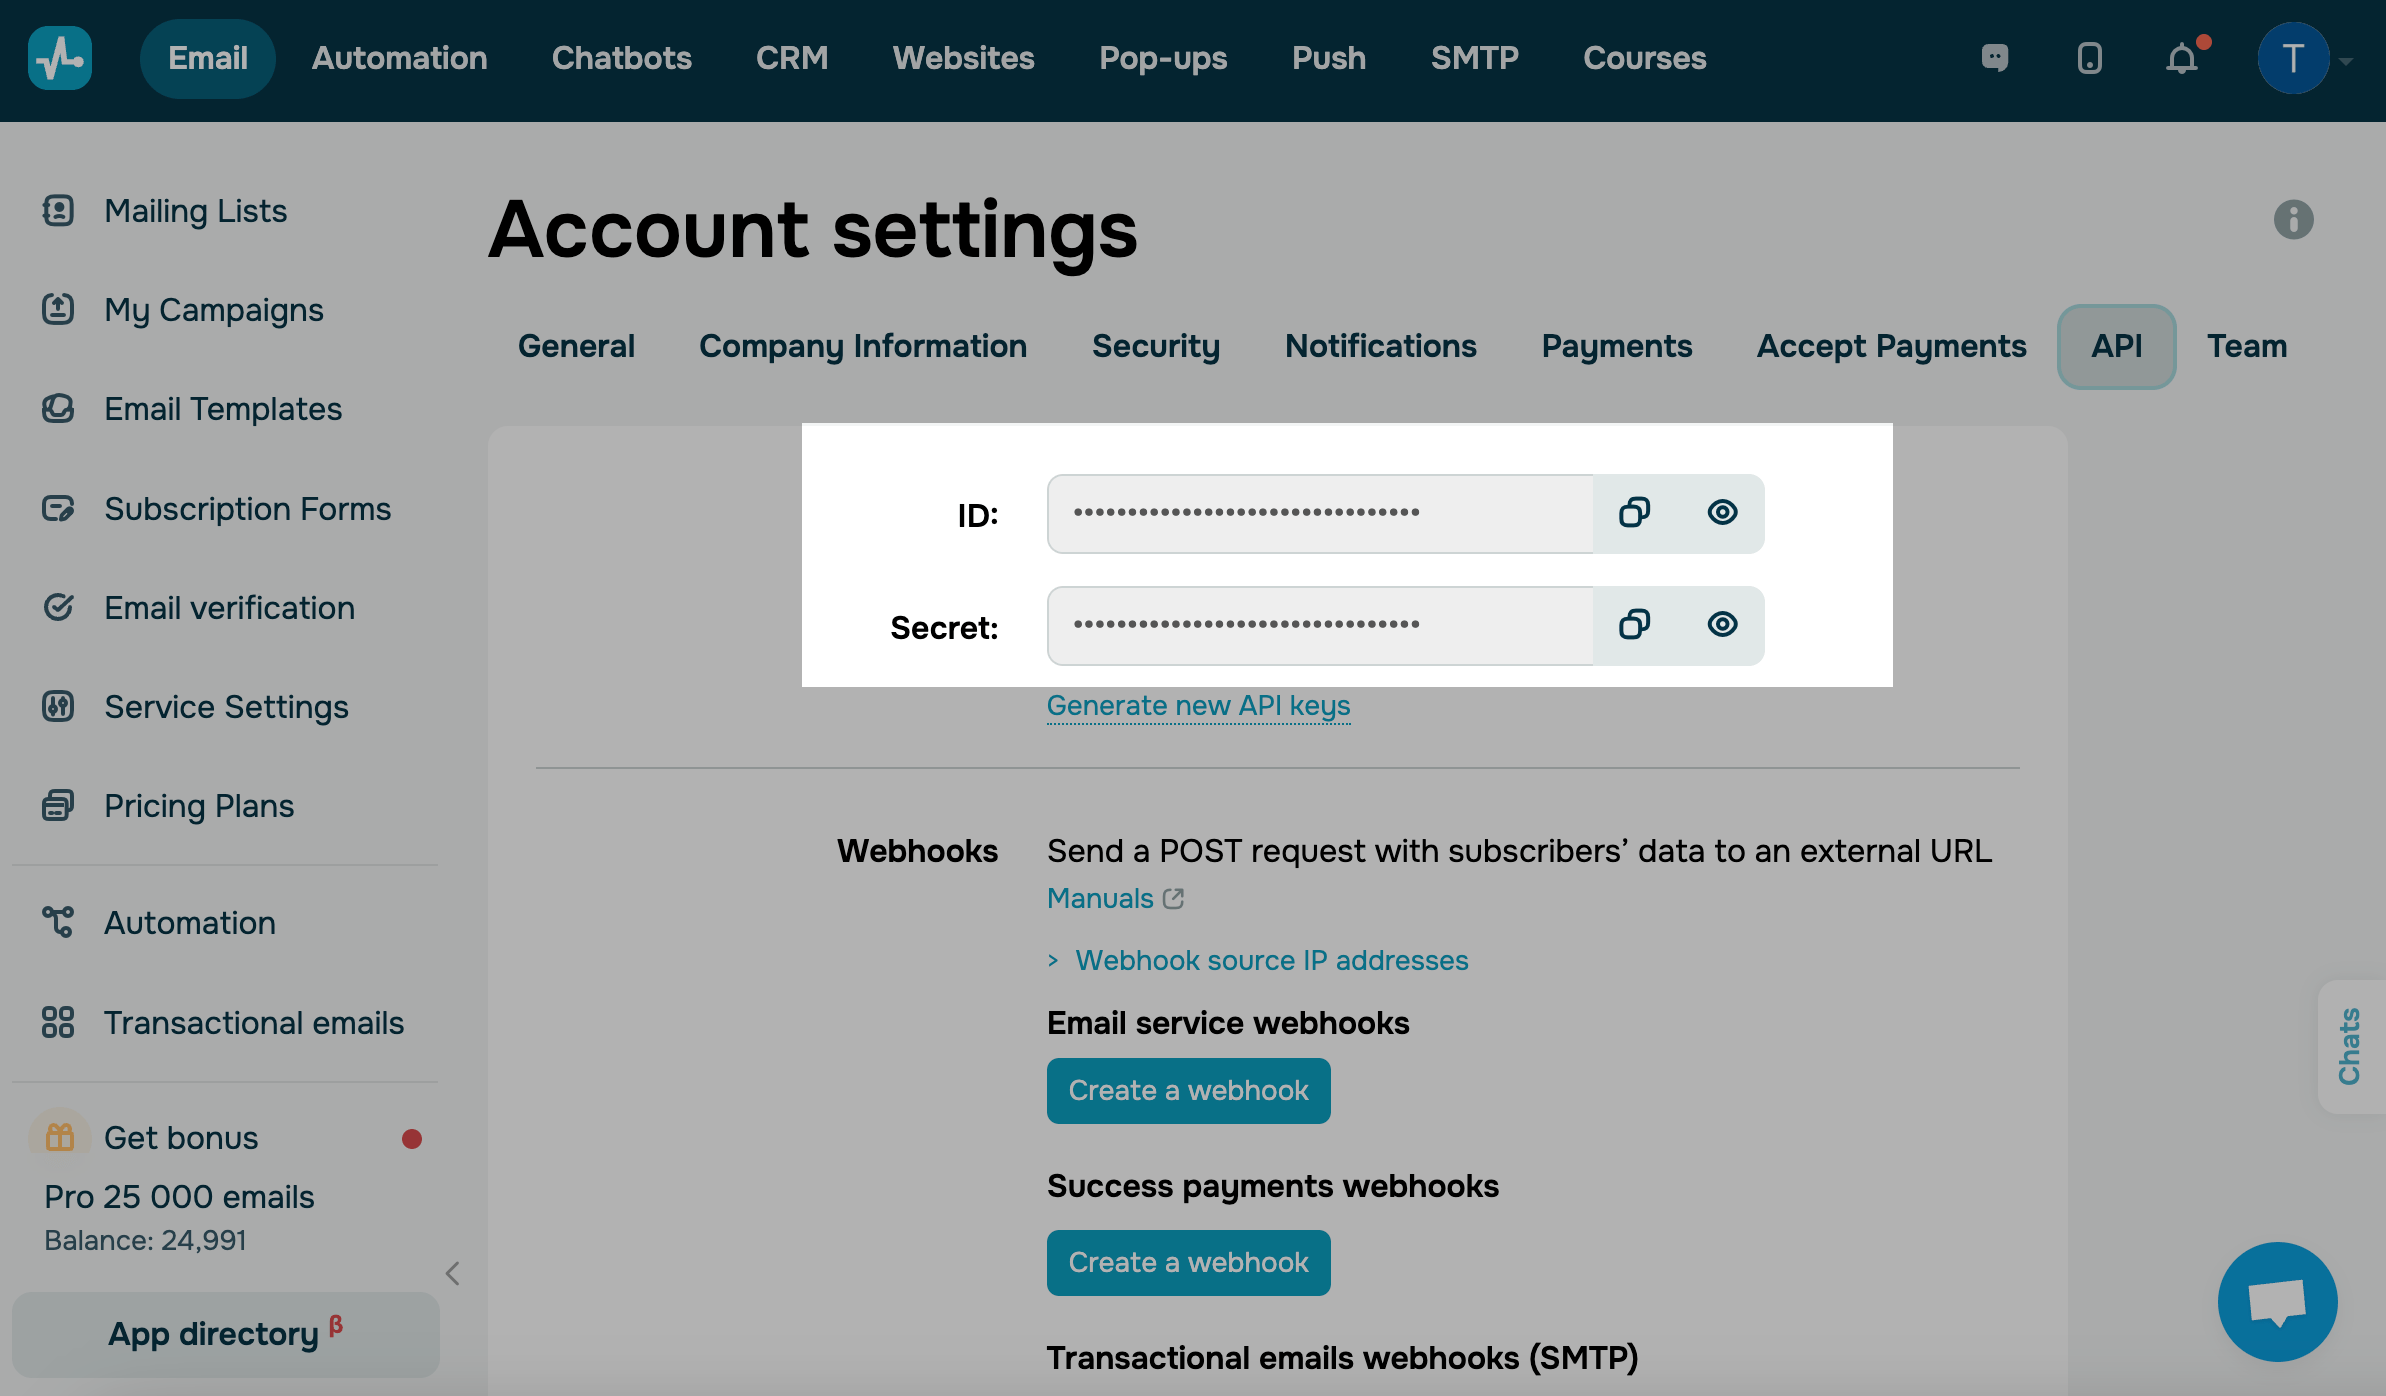Open the notifications bell
2386x1396 pixels.
tap(2182, 59)
